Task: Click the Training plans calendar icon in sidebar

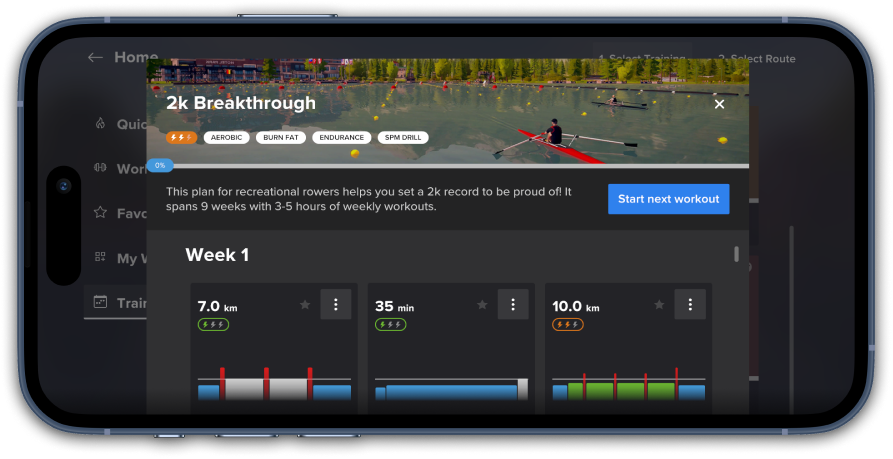Action: tap(100, 302)
